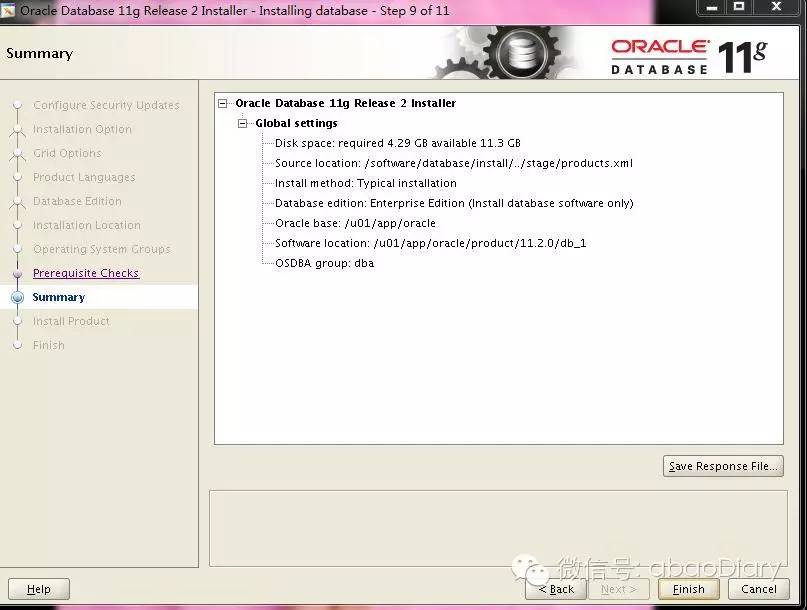Select 'Database edition: Enterprise Edition' row
The image size is (807, 610).
[454, 203]
